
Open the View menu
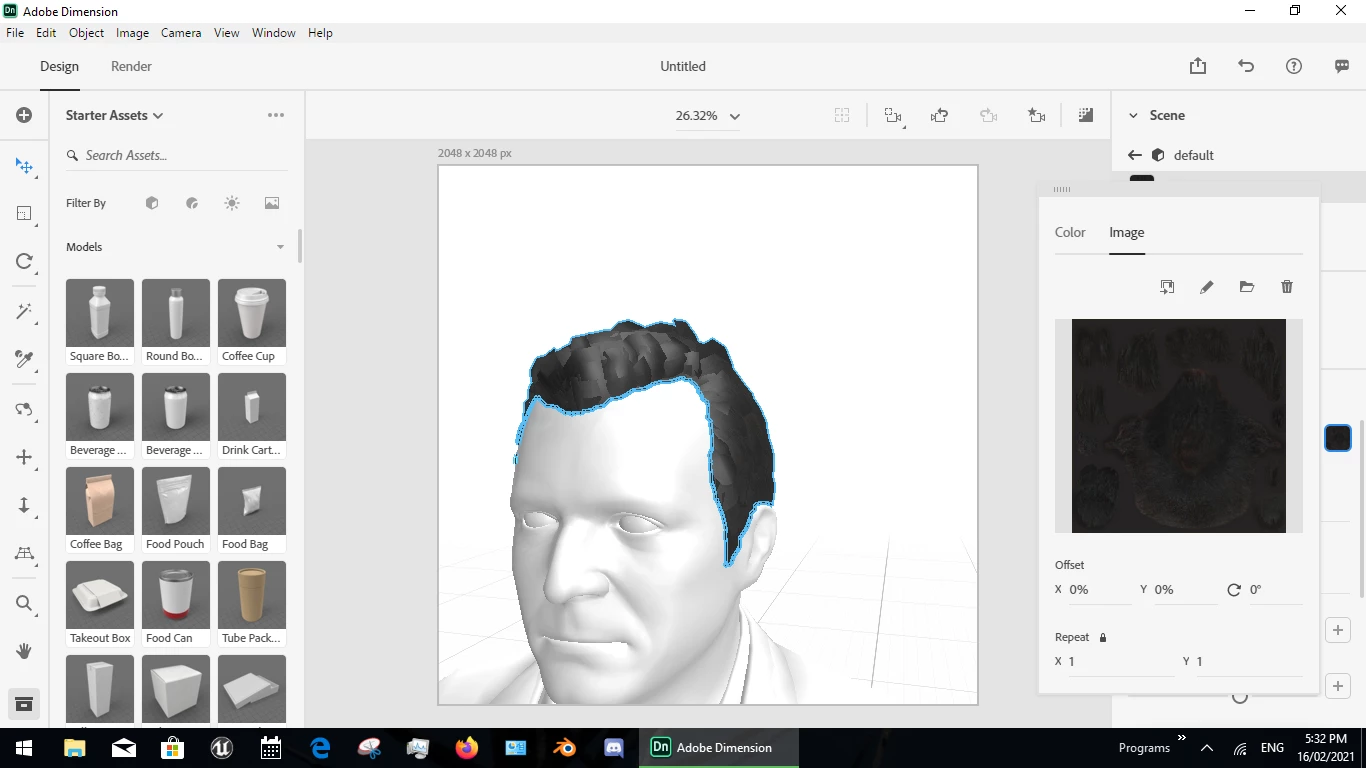pyautogui.click(x=227, y=33)
